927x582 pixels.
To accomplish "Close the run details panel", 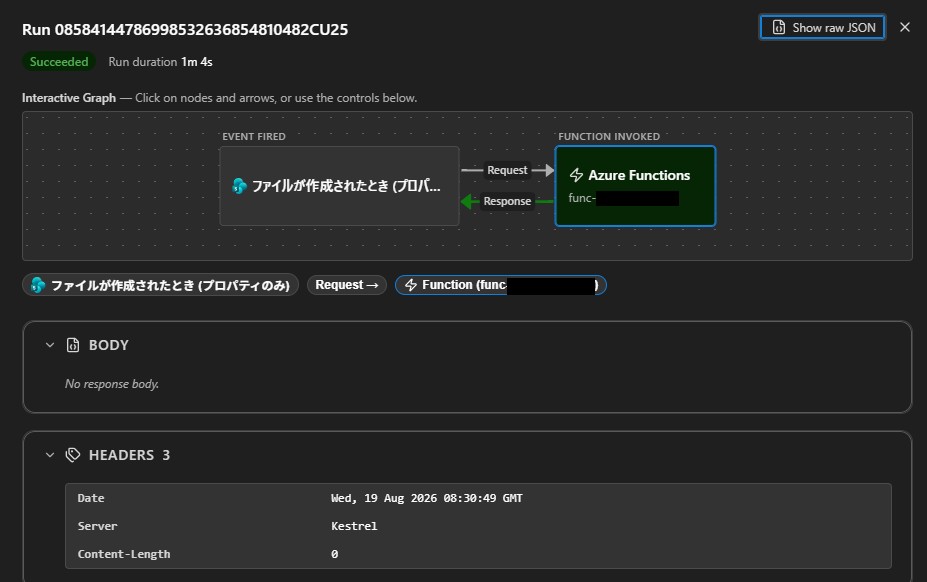I will (905, 27).
